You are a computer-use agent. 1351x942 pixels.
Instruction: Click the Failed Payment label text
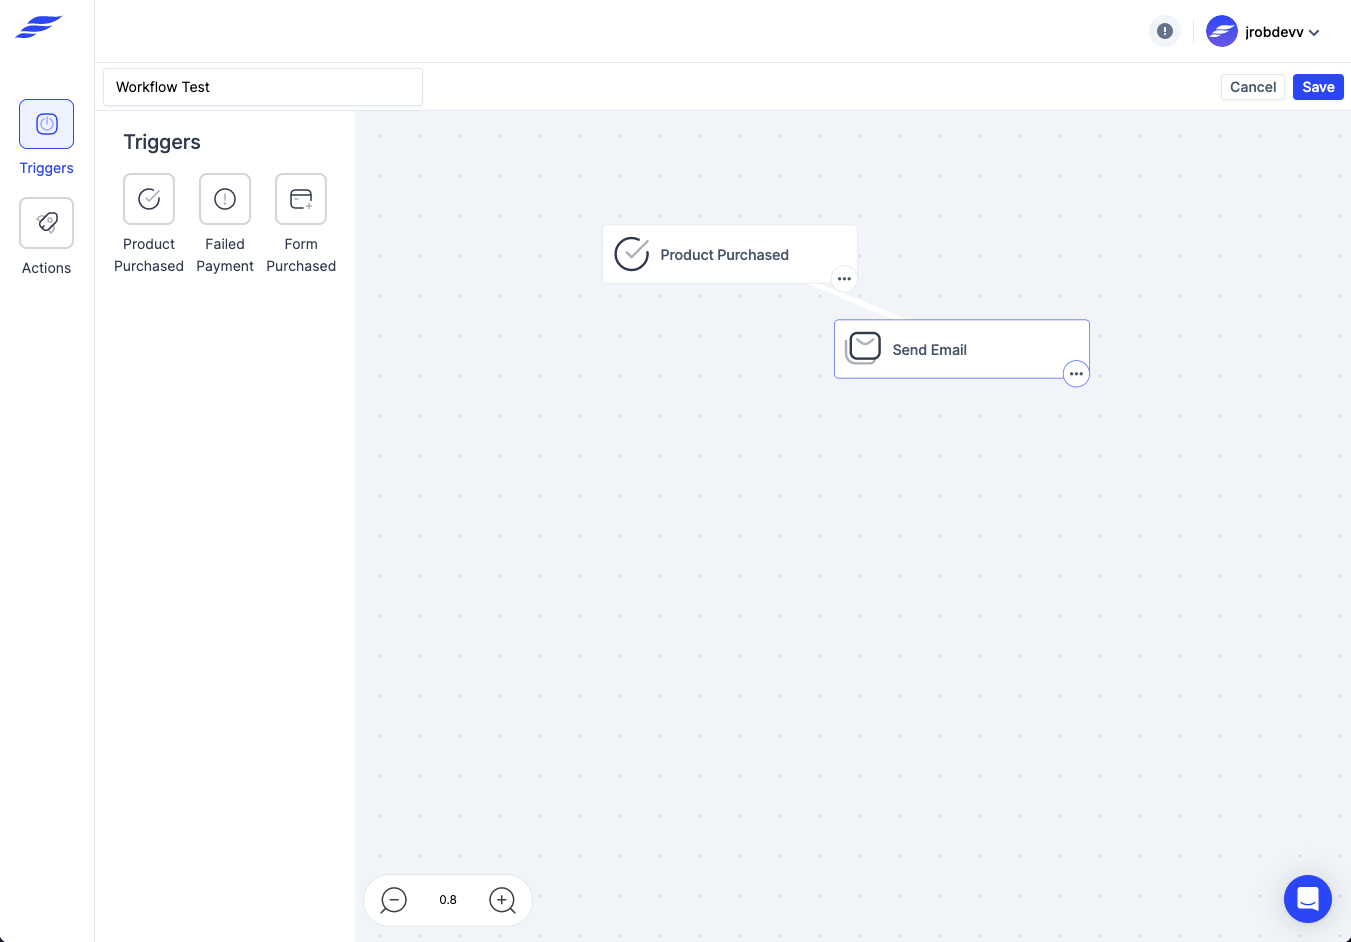point(225,255)
